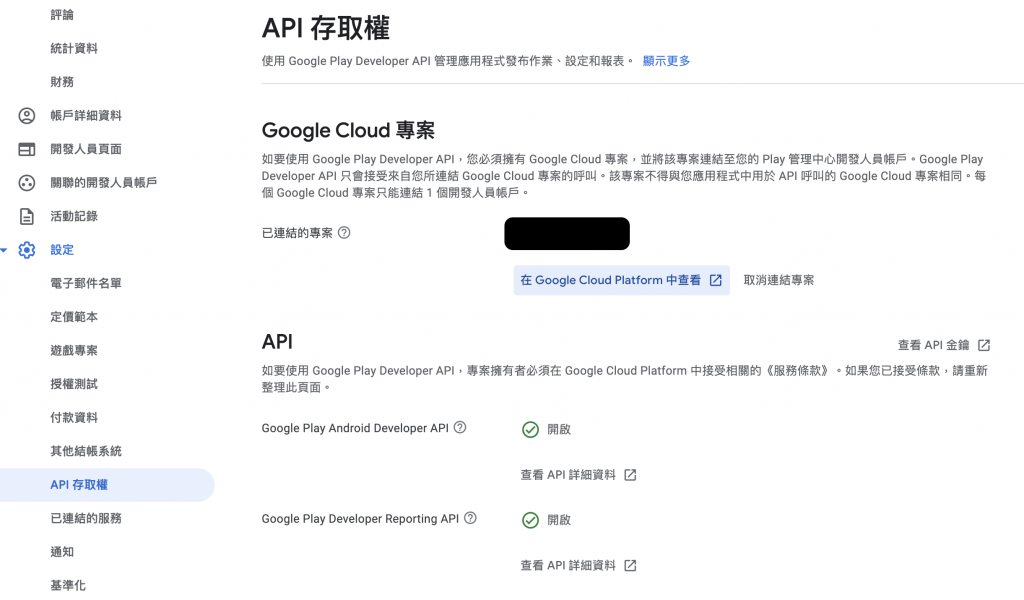This screenshot has height=600, width=1024.
Task: Click help icon beside Google Play Developer Reporting API
Action: 470,518
